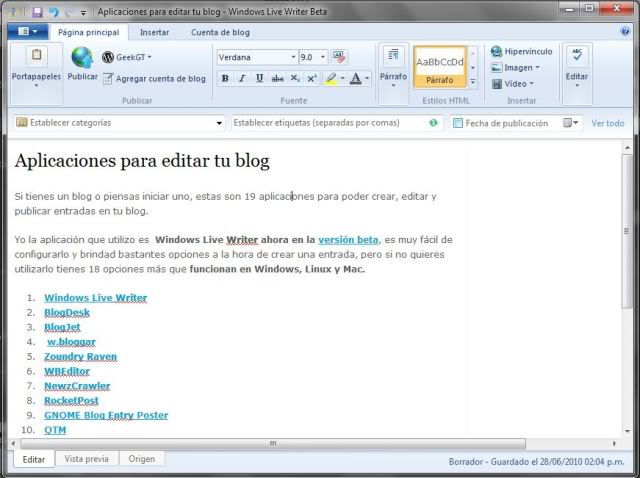This screenshot has height=478, width=640.
Task: Open the BlogDesk list link
Action: pyautogui.click(x=67, y=313)
